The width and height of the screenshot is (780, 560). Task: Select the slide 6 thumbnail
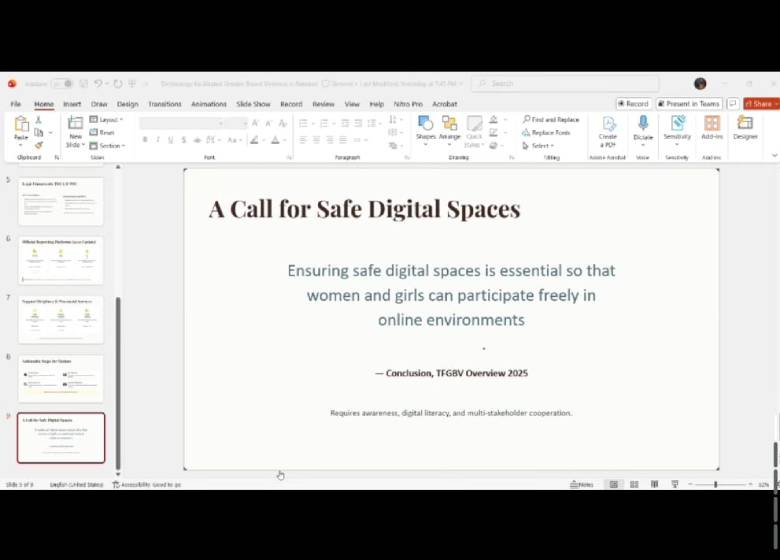[x=61, y=261]
